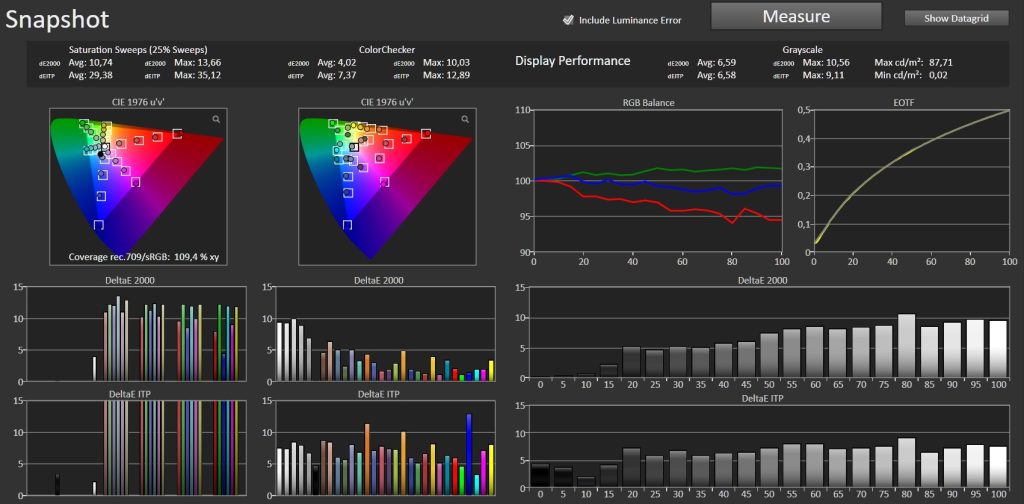Viewport: 1024px width, 504px height.
Task: Click the 80 bar in grayscale DeltaE ITP
Action: tap(905, 463)
